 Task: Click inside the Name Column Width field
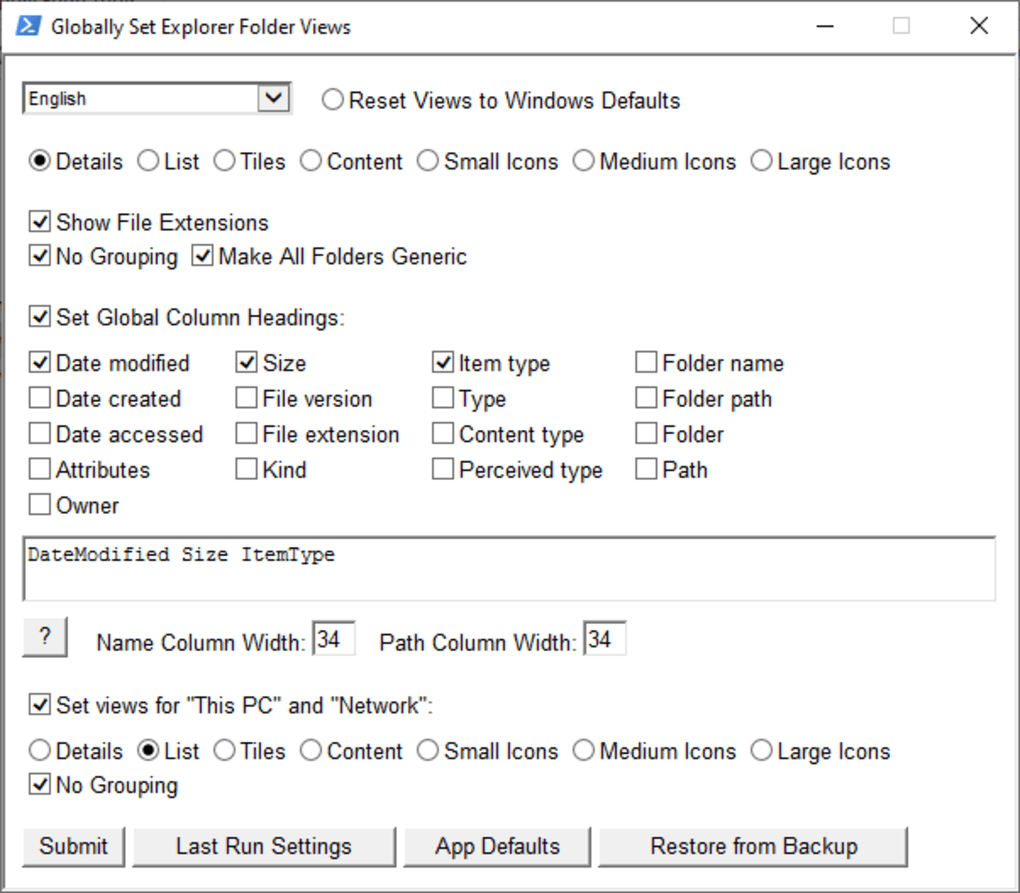(333, 639)
